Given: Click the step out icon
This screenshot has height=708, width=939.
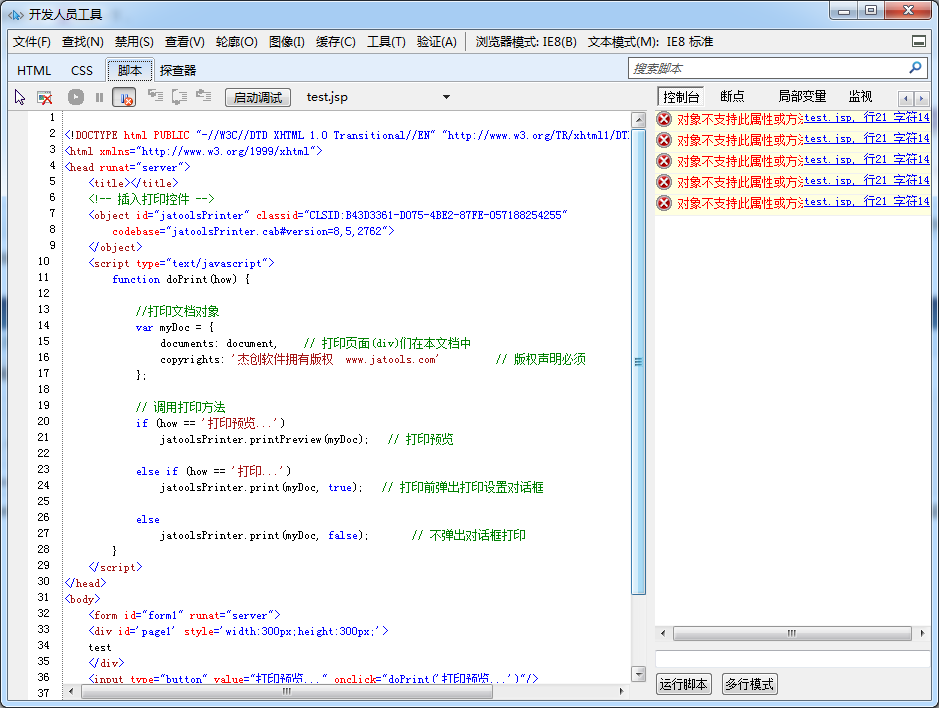Looking at the screenshot, I should coord(204,96).
